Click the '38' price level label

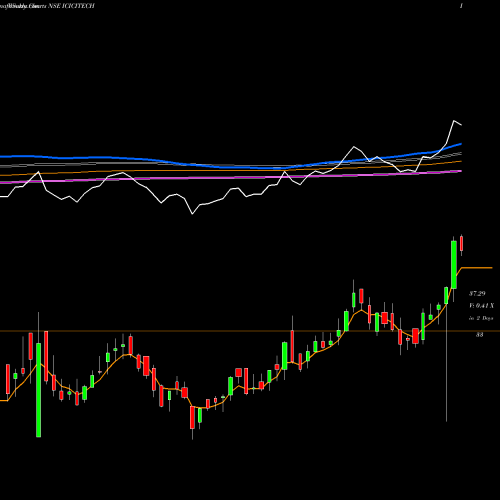tap(479, 335)
